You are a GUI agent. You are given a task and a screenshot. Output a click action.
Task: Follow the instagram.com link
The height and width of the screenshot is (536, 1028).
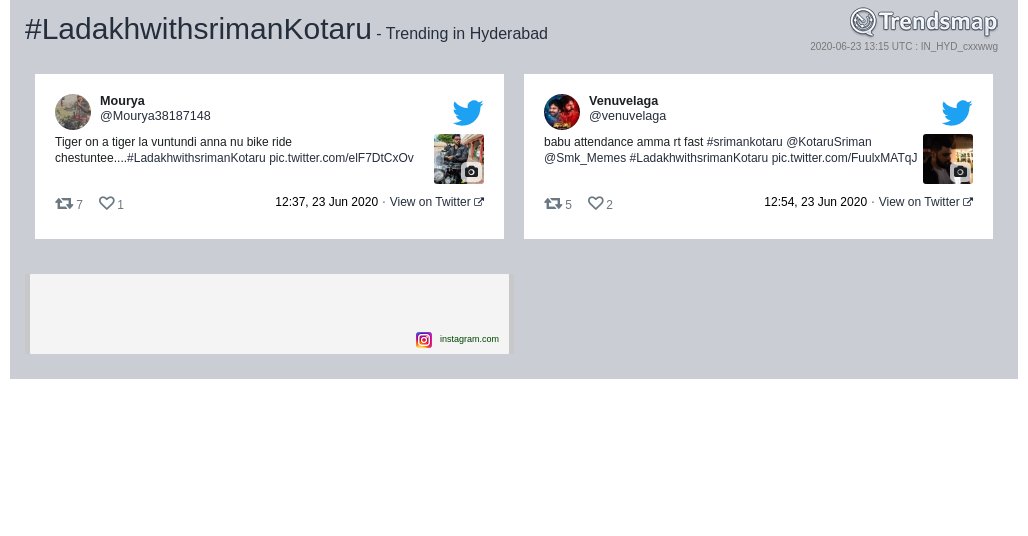point(469,339)
